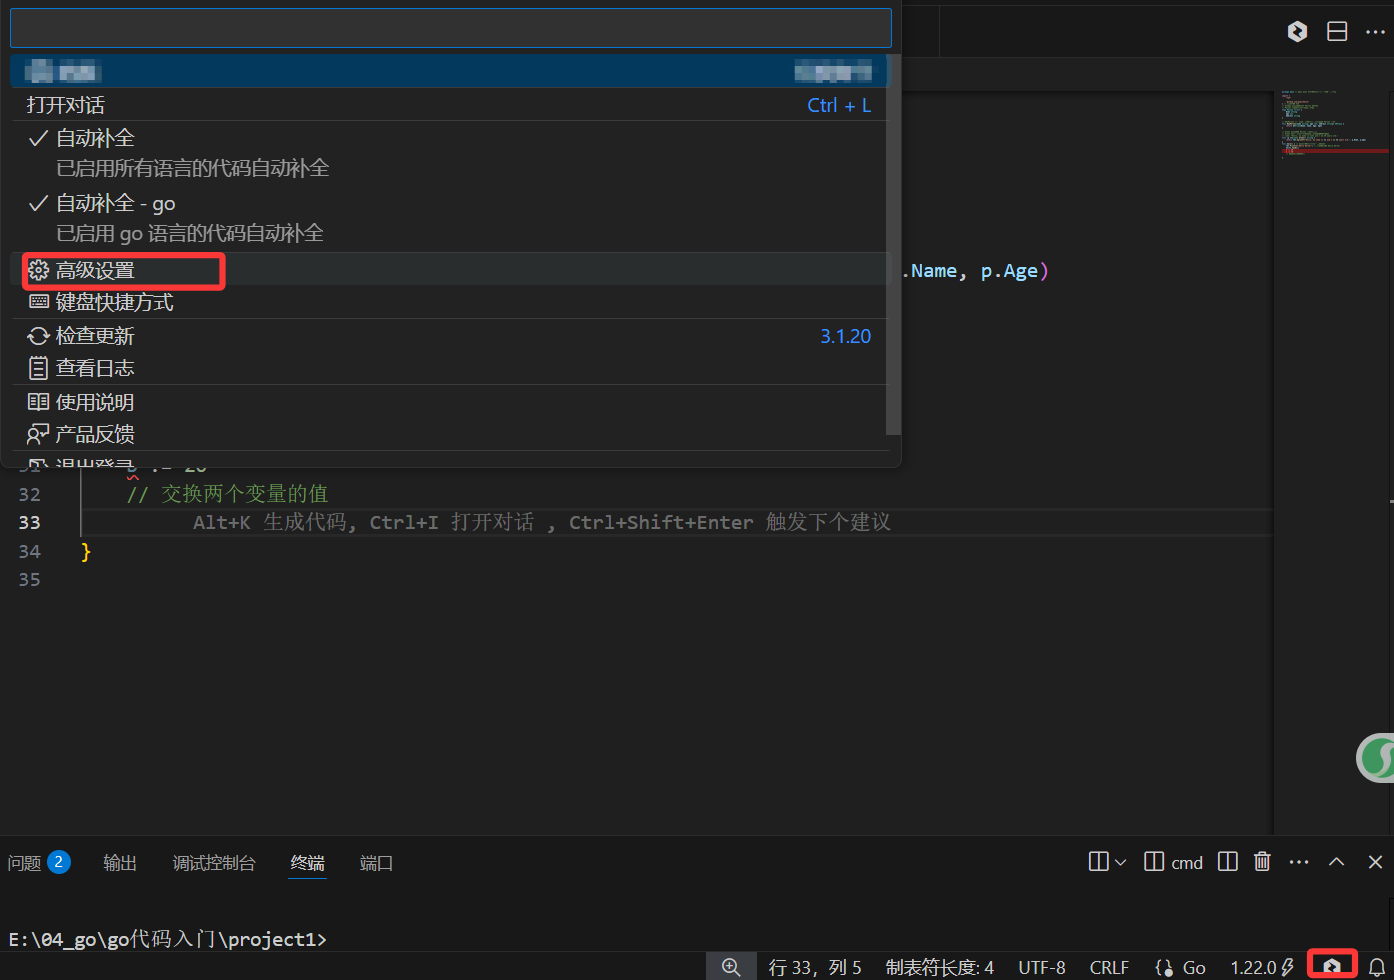1394x980 pixels.
Task: Click 检查更新 to check for updates
Action: click(95, 335)
